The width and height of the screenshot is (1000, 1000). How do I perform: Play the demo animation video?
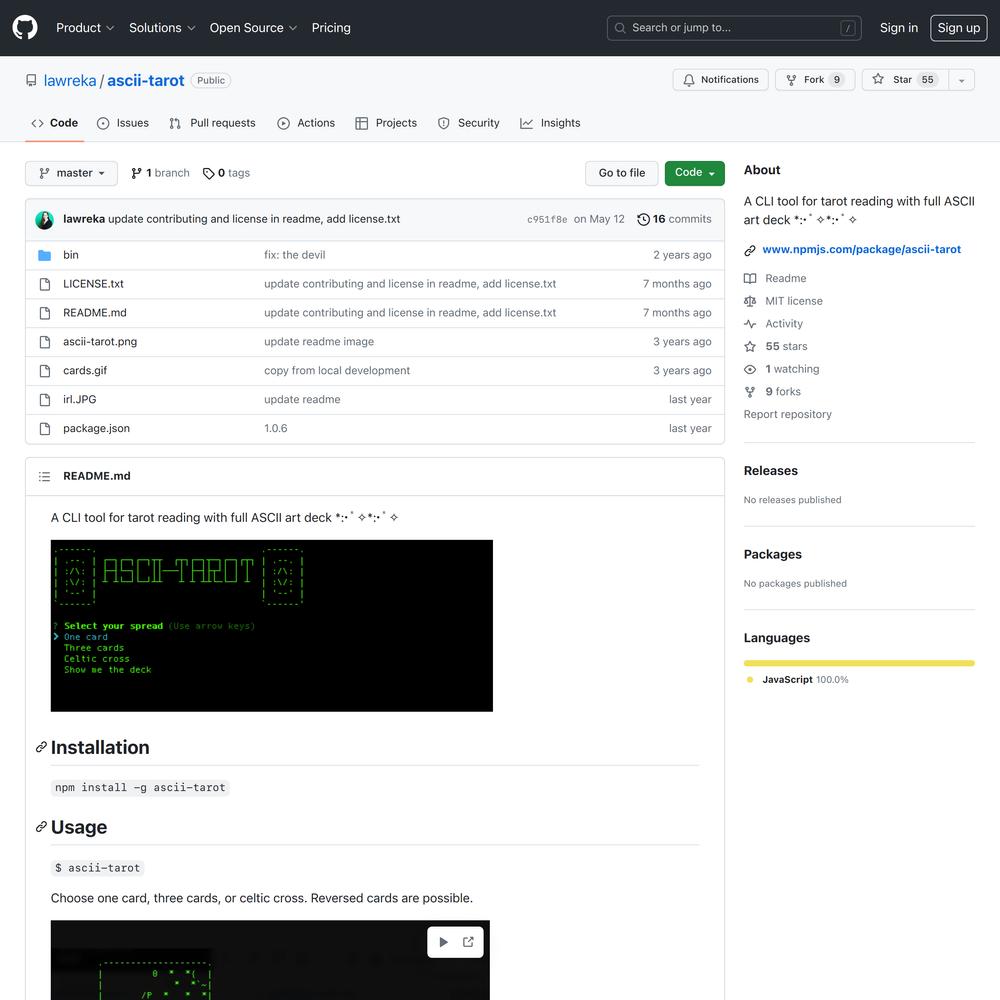pyautogui.click(x=443, y=942)
